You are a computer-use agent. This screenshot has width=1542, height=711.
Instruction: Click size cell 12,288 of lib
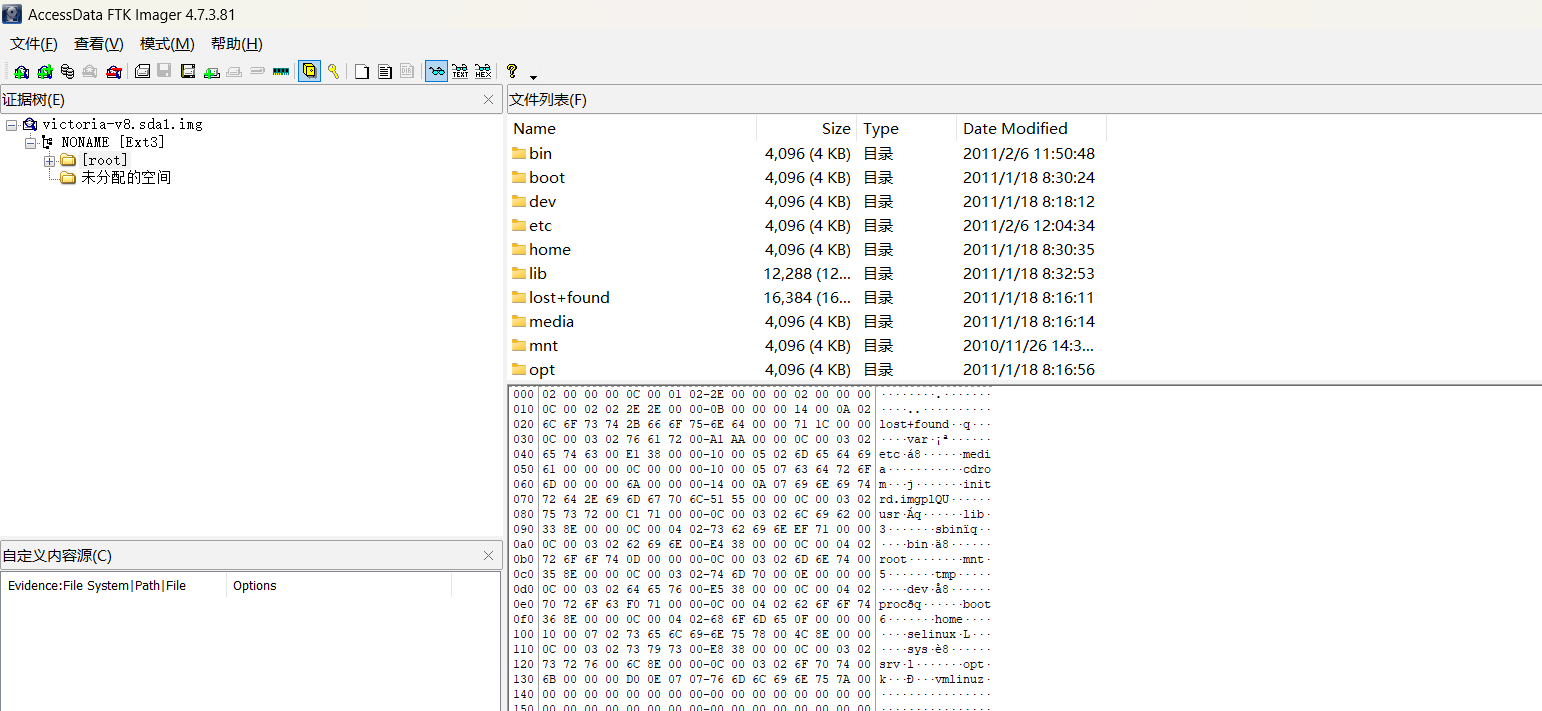pos(807,274)
